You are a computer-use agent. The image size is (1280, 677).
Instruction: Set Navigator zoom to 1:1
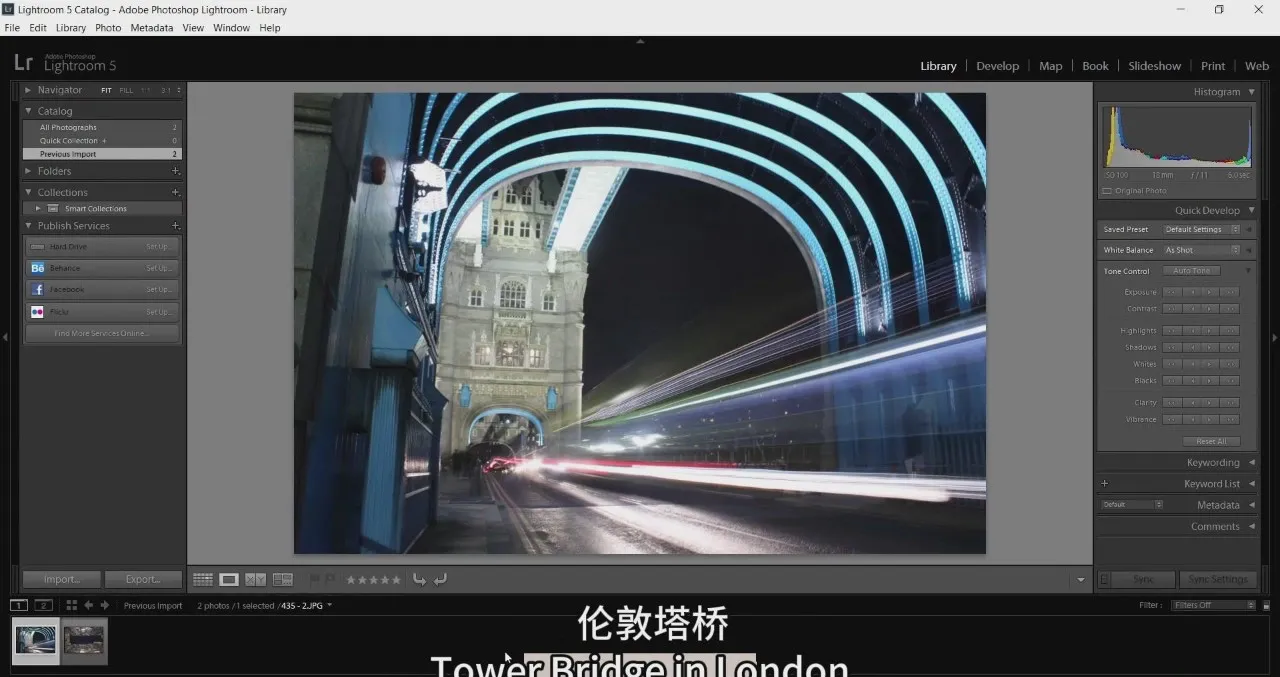tap(146, 90)
